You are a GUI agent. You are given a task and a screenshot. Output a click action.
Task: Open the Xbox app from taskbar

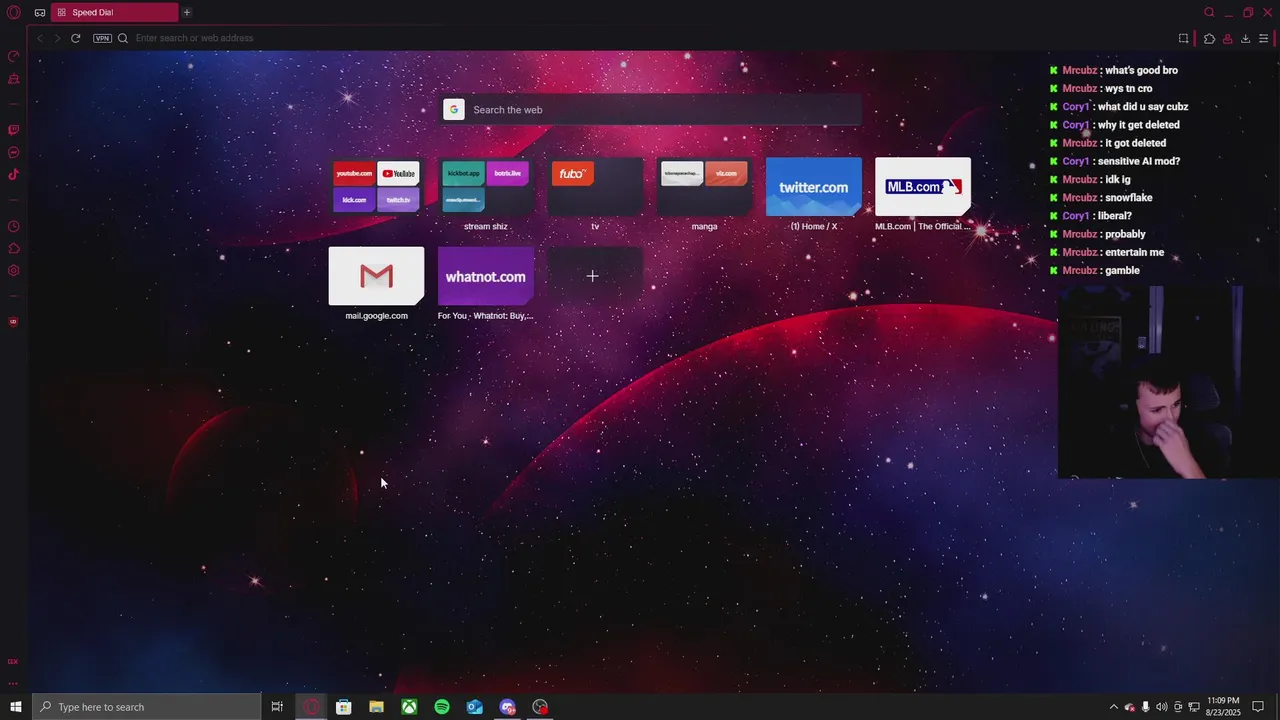click(x=409, y=707)
